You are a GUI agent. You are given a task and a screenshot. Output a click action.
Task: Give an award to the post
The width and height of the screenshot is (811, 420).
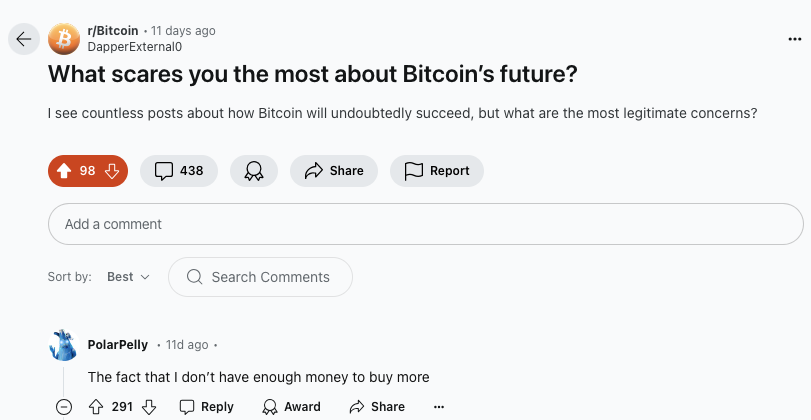point(254,171)
